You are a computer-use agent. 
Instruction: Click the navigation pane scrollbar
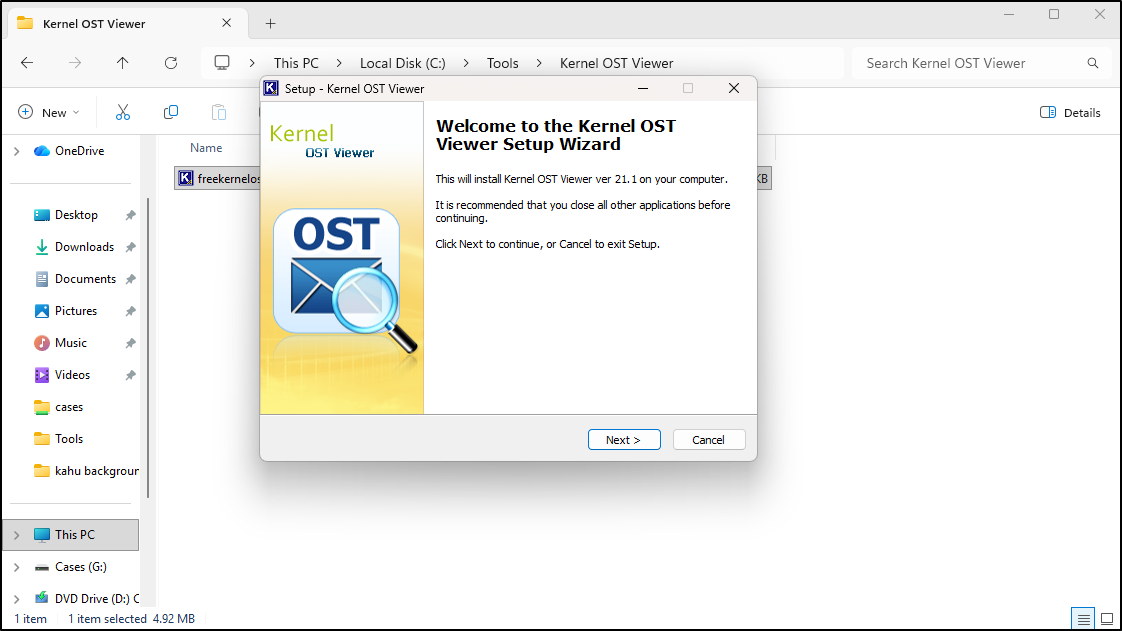pyautogui.click(x=148, y=347)
